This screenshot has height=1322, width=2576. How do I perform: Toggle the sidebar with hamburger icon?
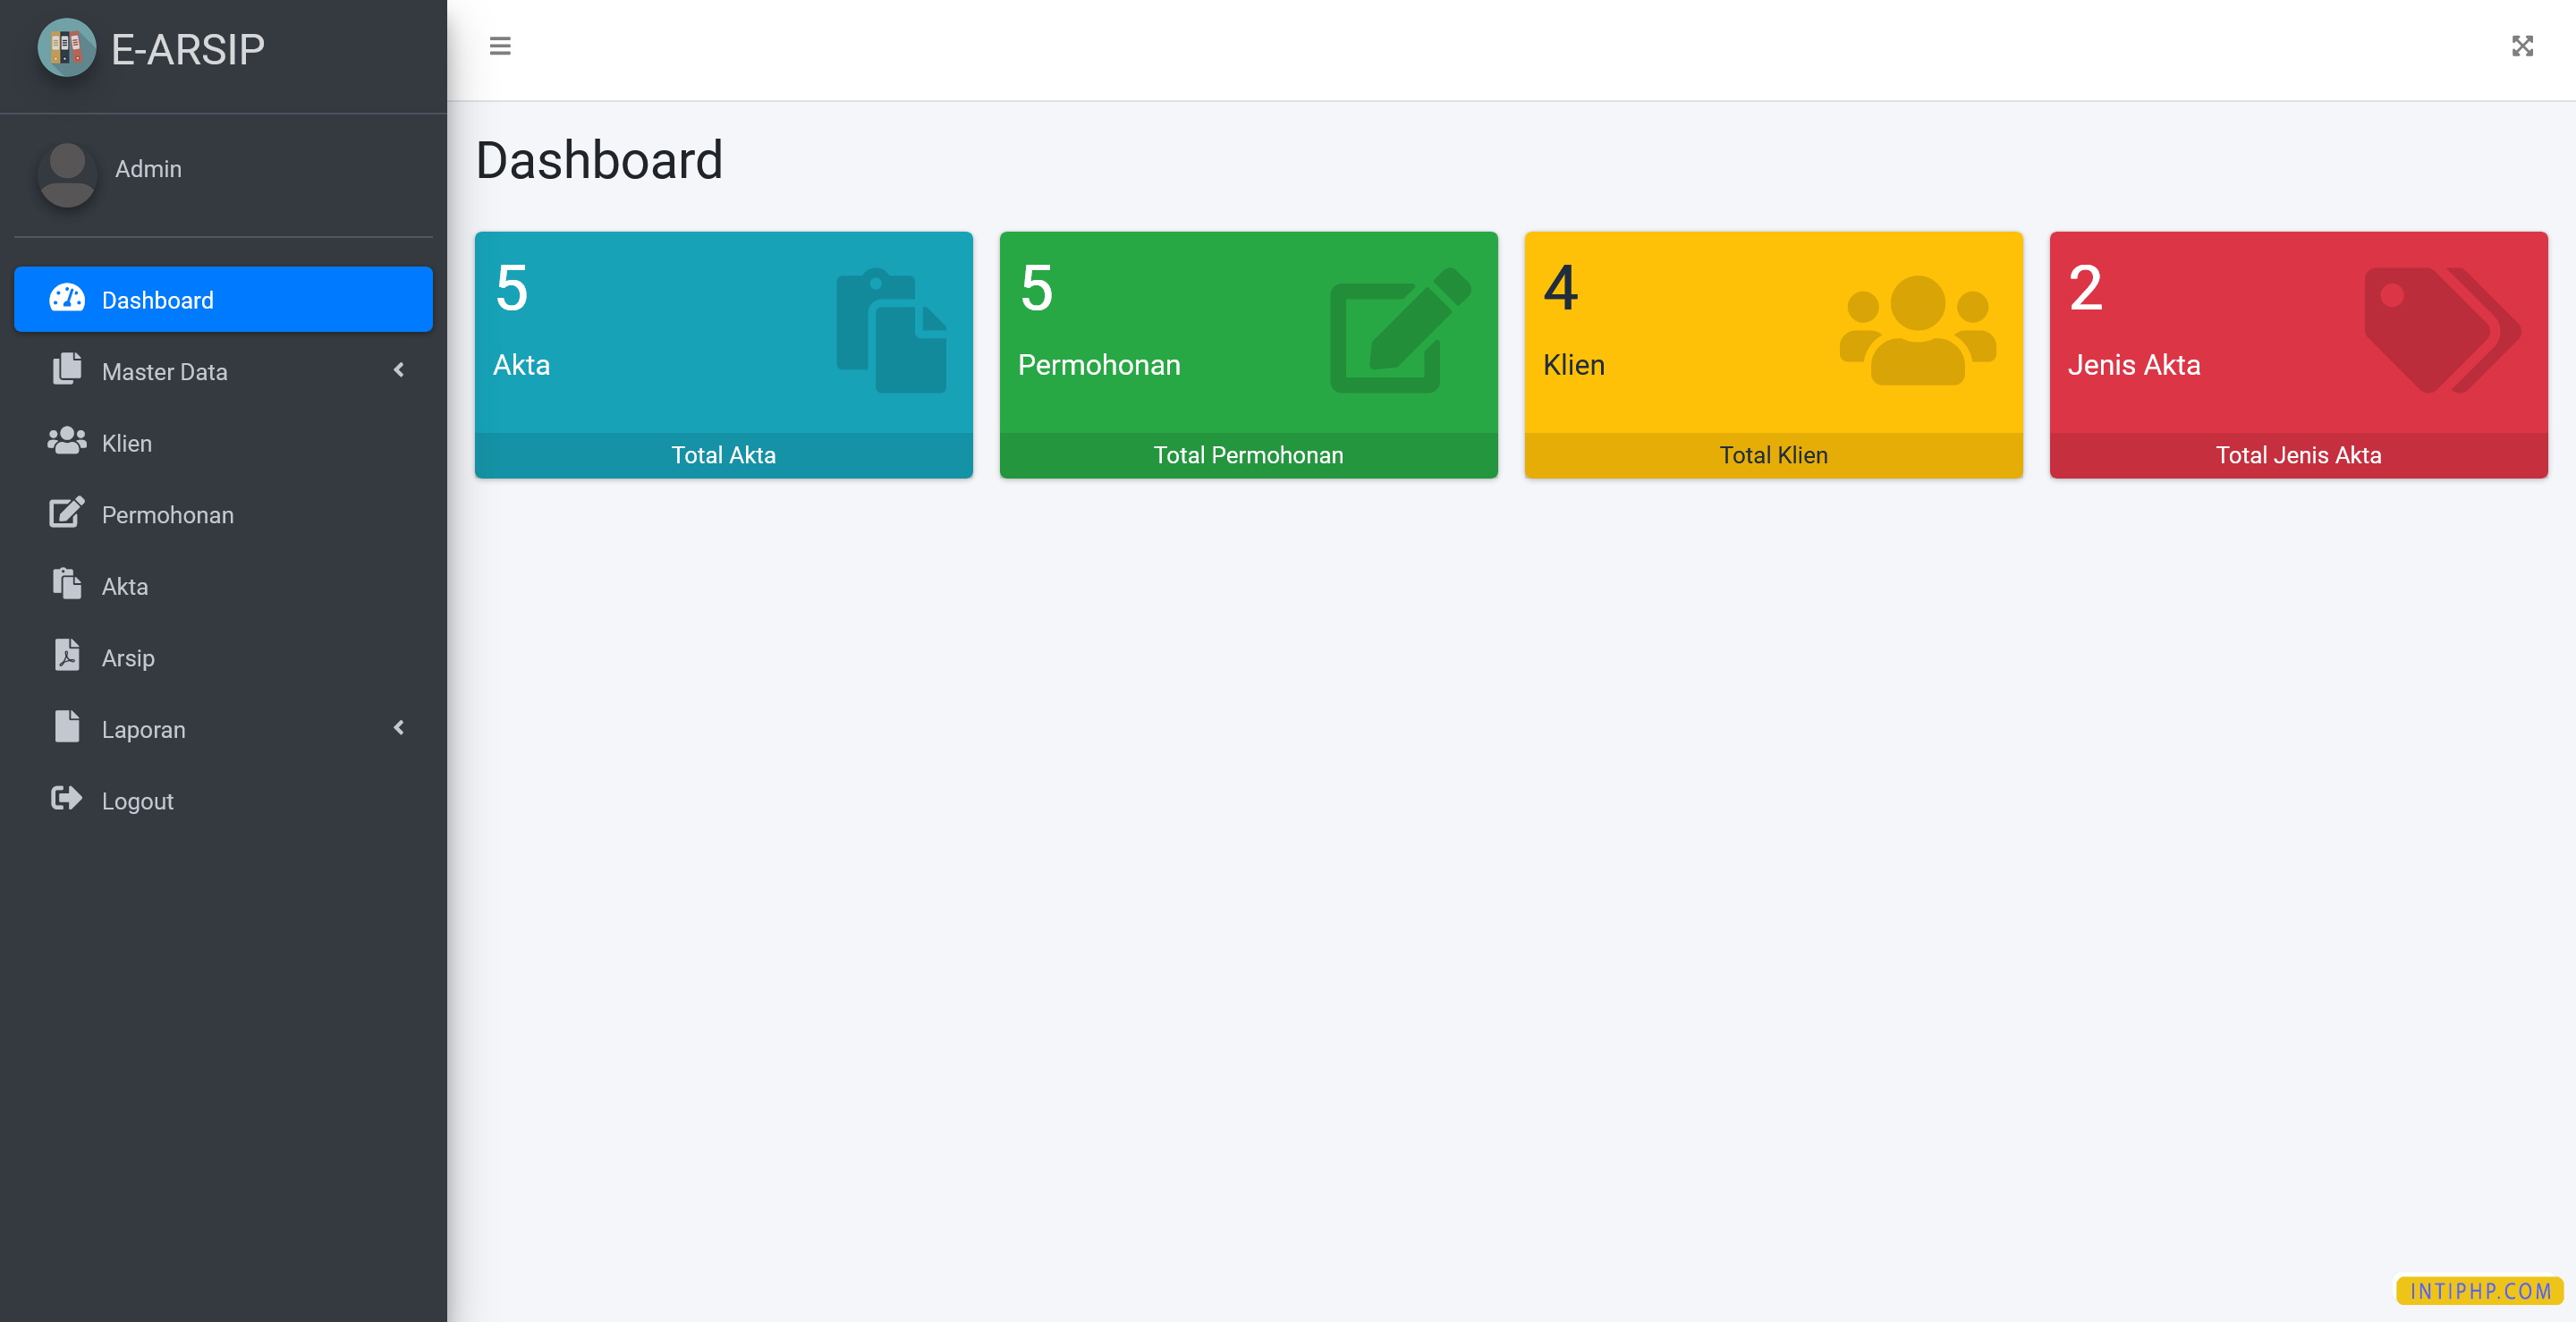tap(500, 46)
